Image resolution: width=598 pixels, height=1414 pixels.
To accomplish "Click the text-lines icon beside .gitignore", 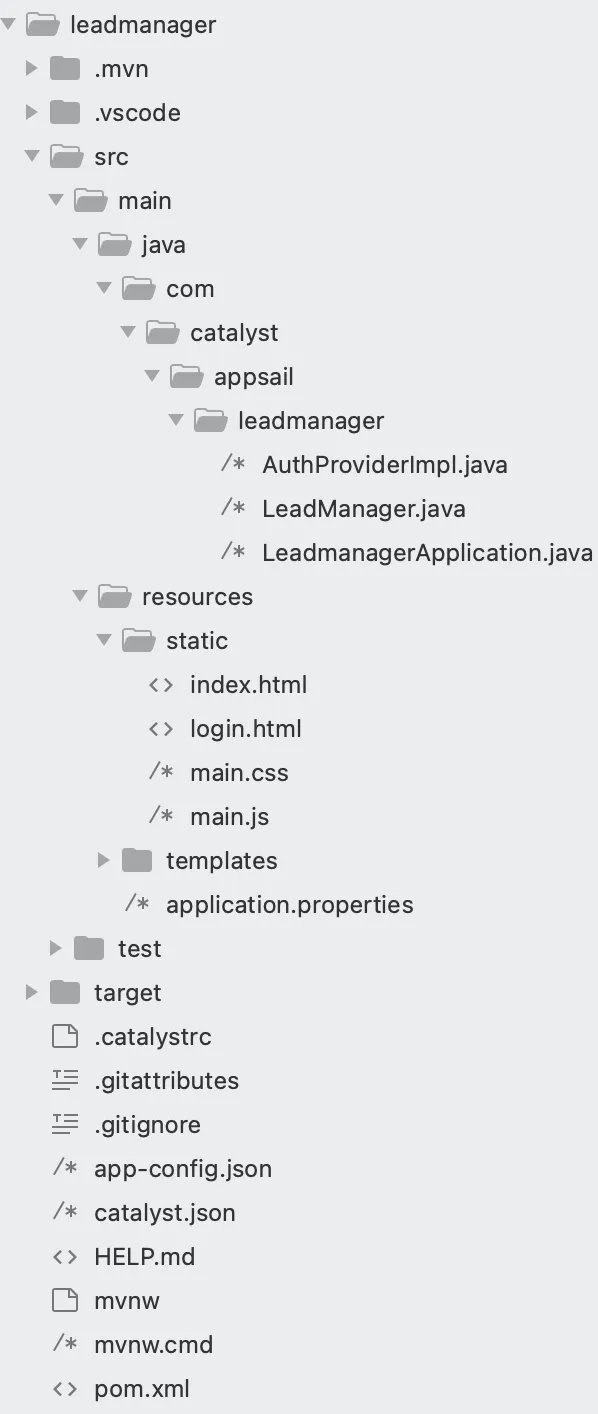I will click(65, 1124).
